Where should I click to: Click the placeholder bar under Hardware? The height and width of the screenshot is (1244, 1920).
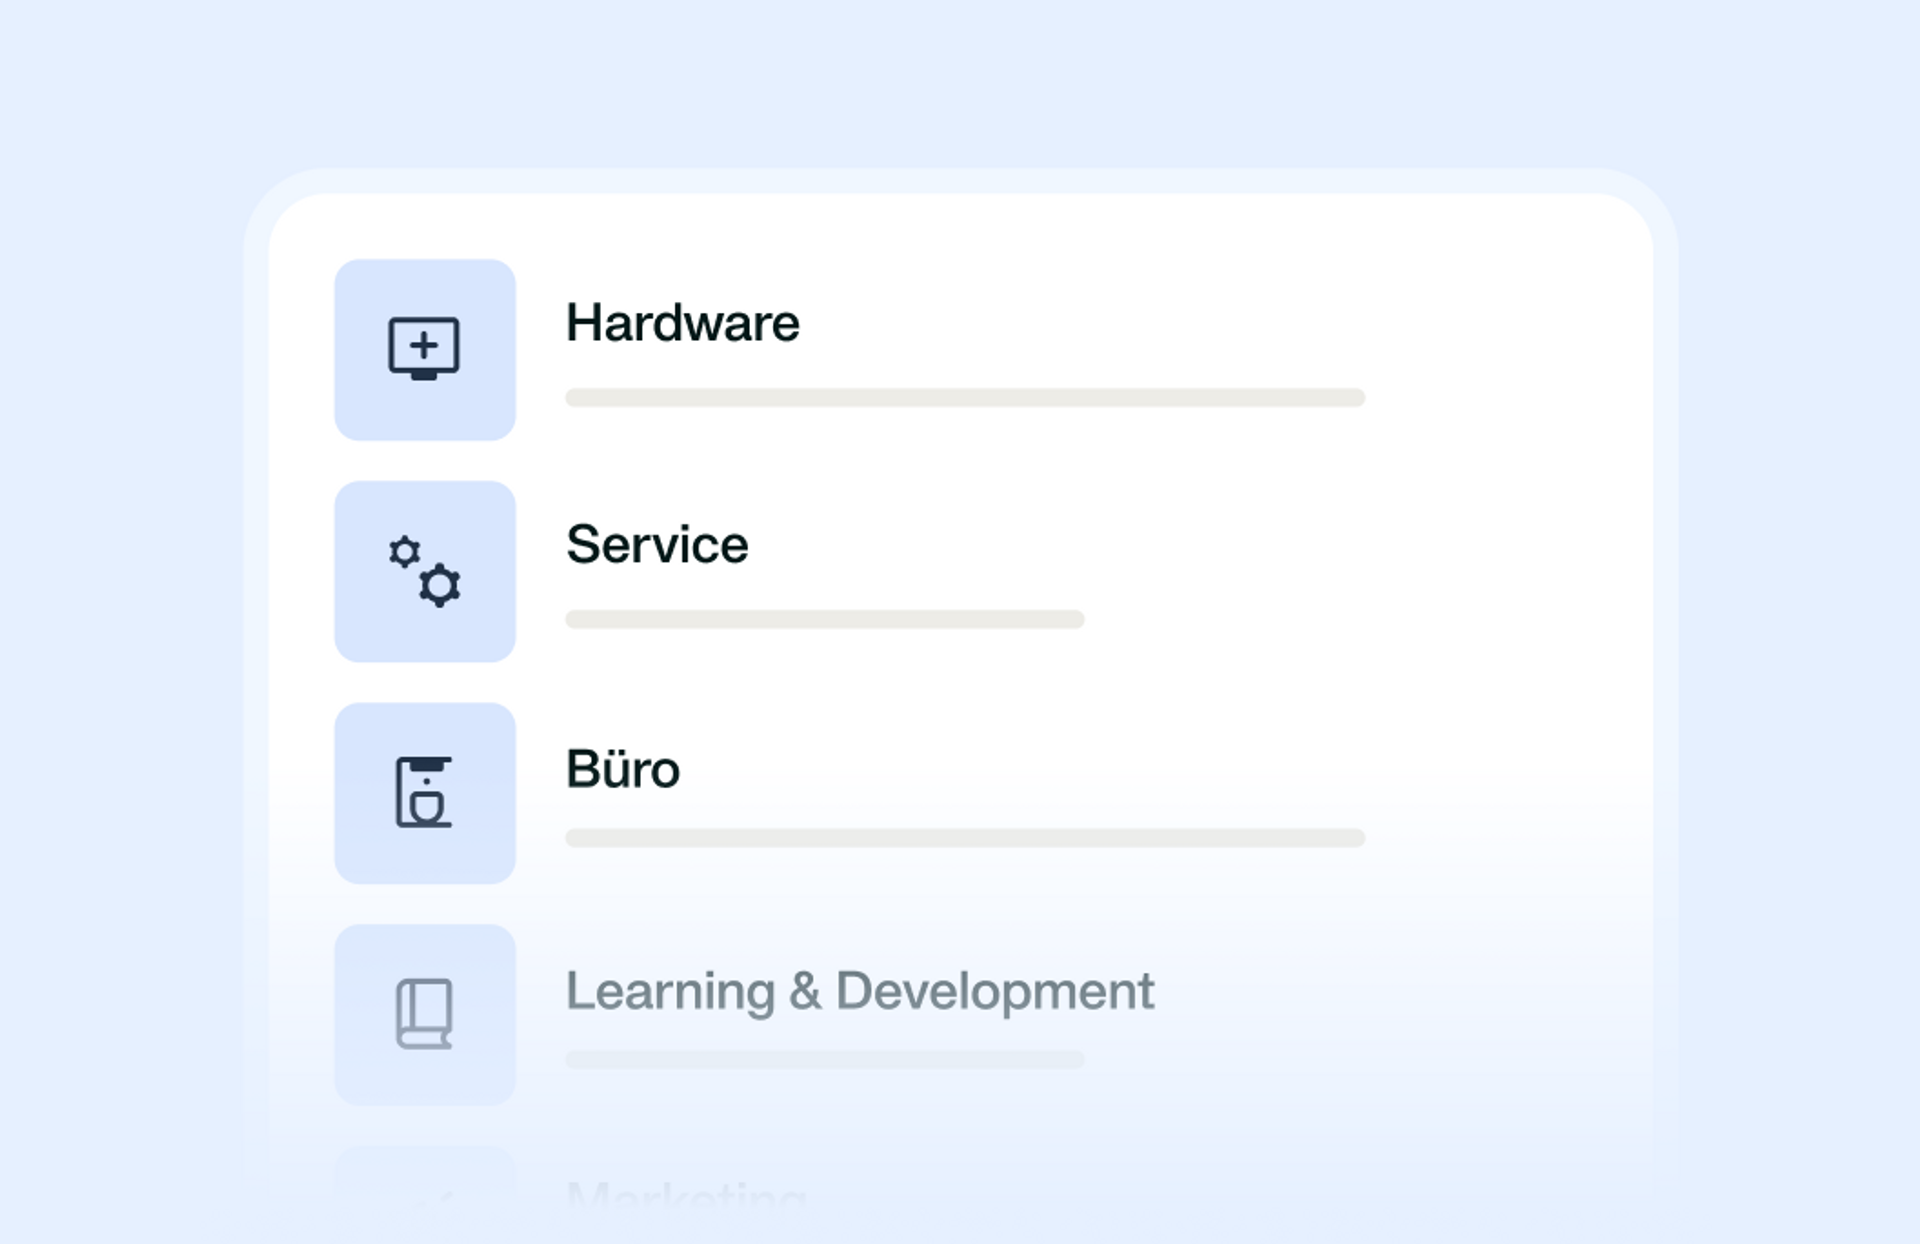[965, 397]
